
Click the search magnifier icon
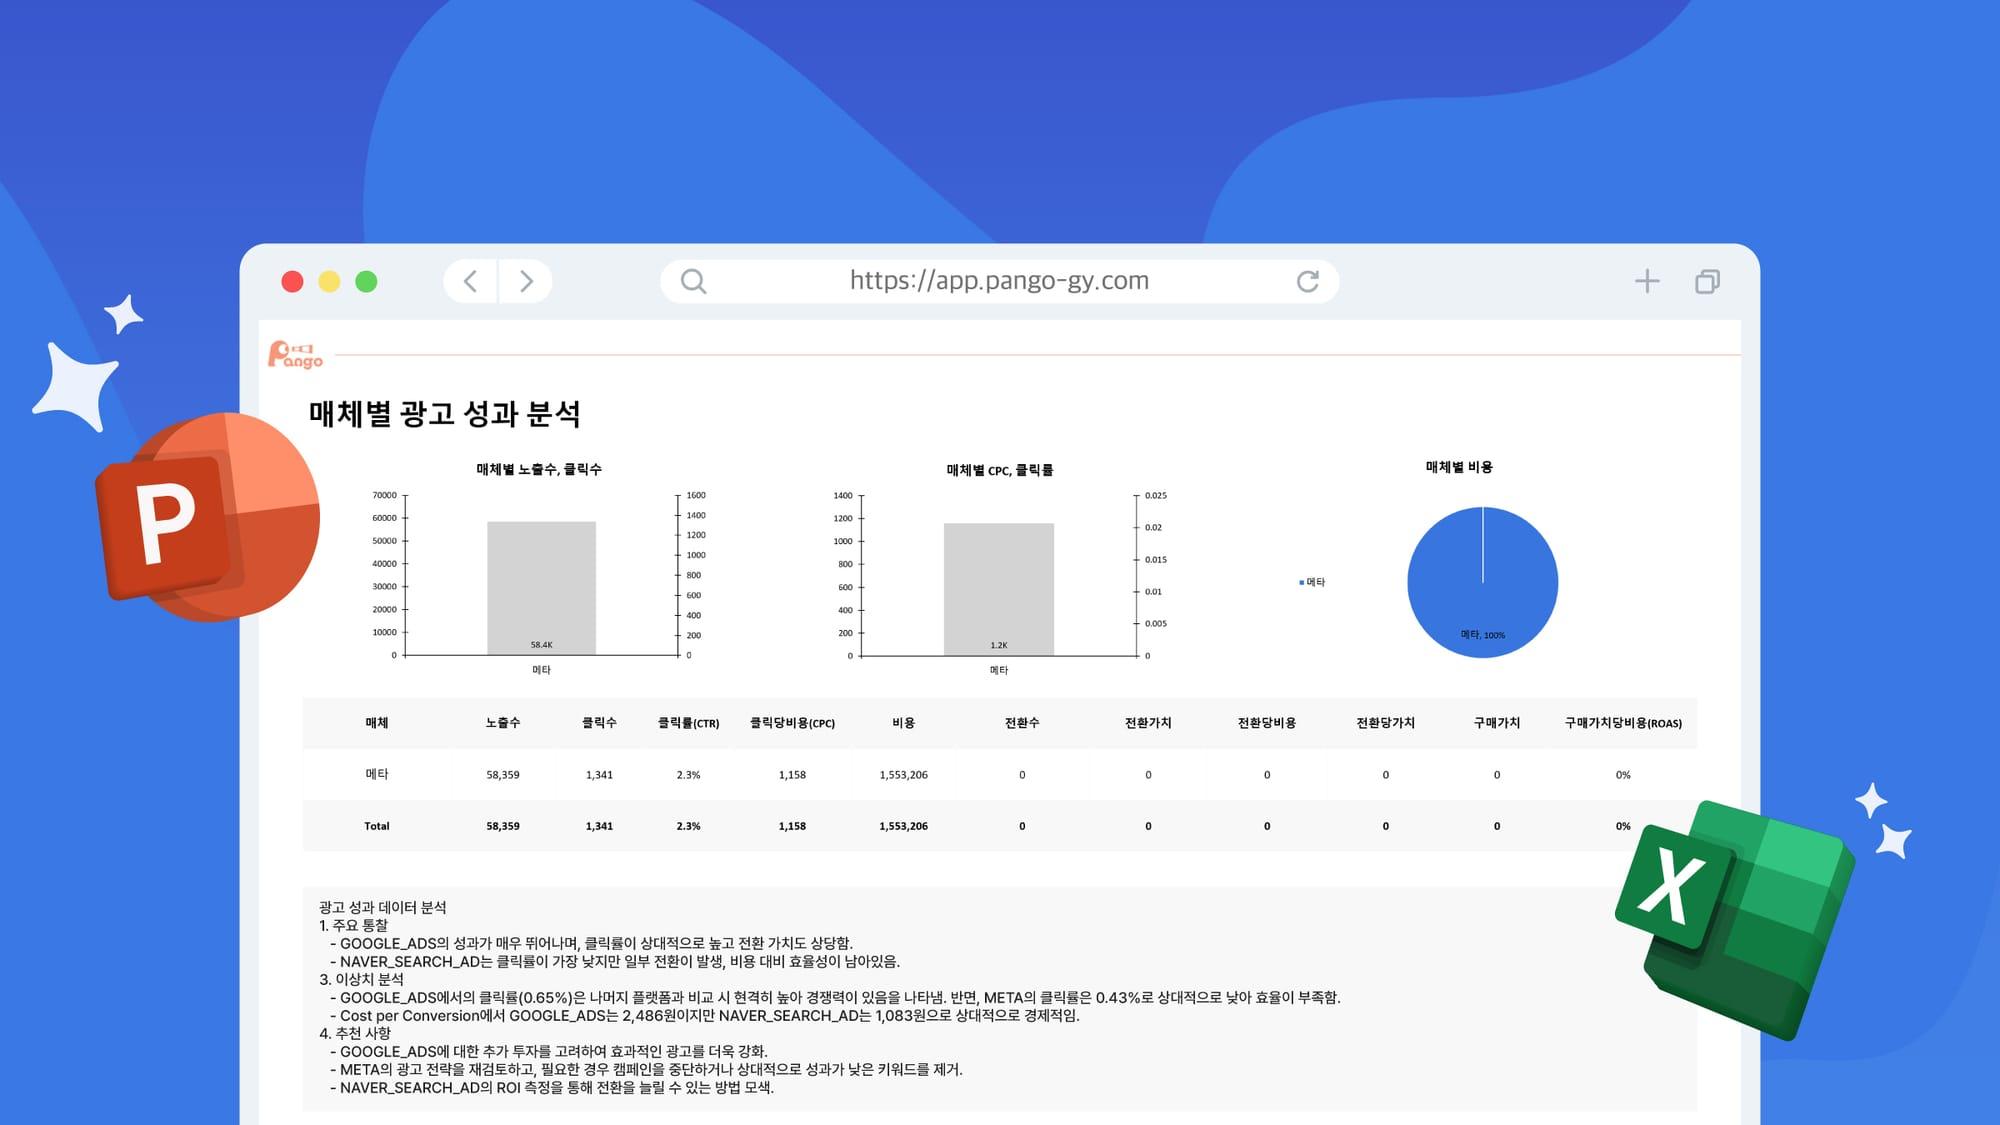(x=693, y=282)
